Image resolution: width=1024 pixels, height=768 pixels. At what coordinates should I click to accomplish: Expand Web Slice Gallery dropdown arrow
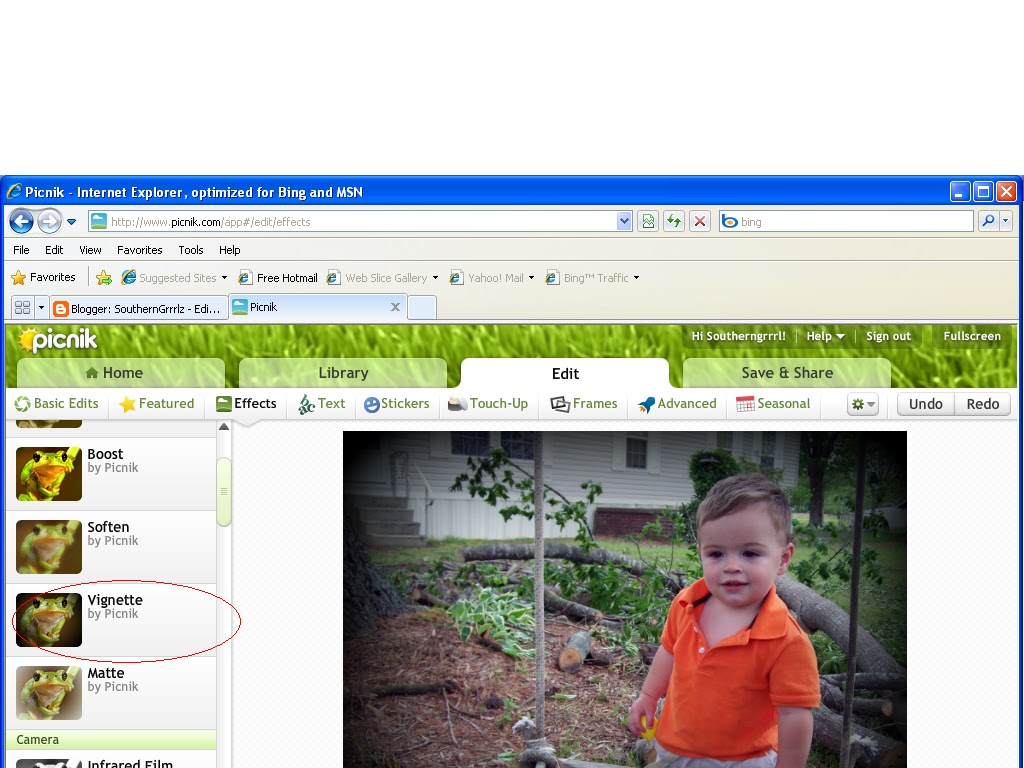coord(435,278)
